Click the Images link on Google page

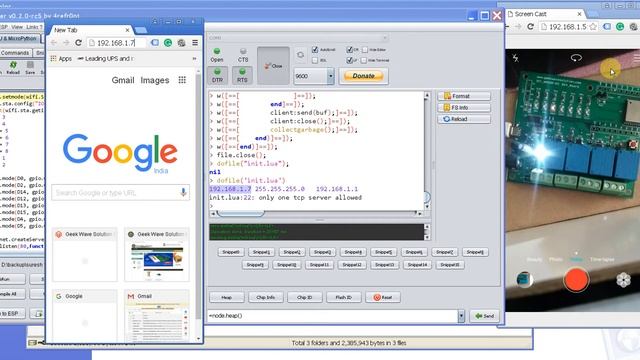tap(155, 80)
